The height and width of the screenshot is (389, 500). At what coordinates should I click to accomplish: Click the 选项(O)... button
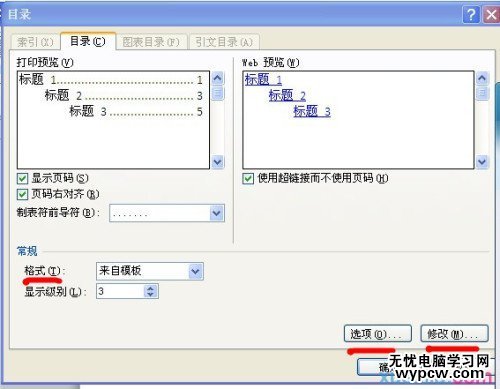point(378,334)
